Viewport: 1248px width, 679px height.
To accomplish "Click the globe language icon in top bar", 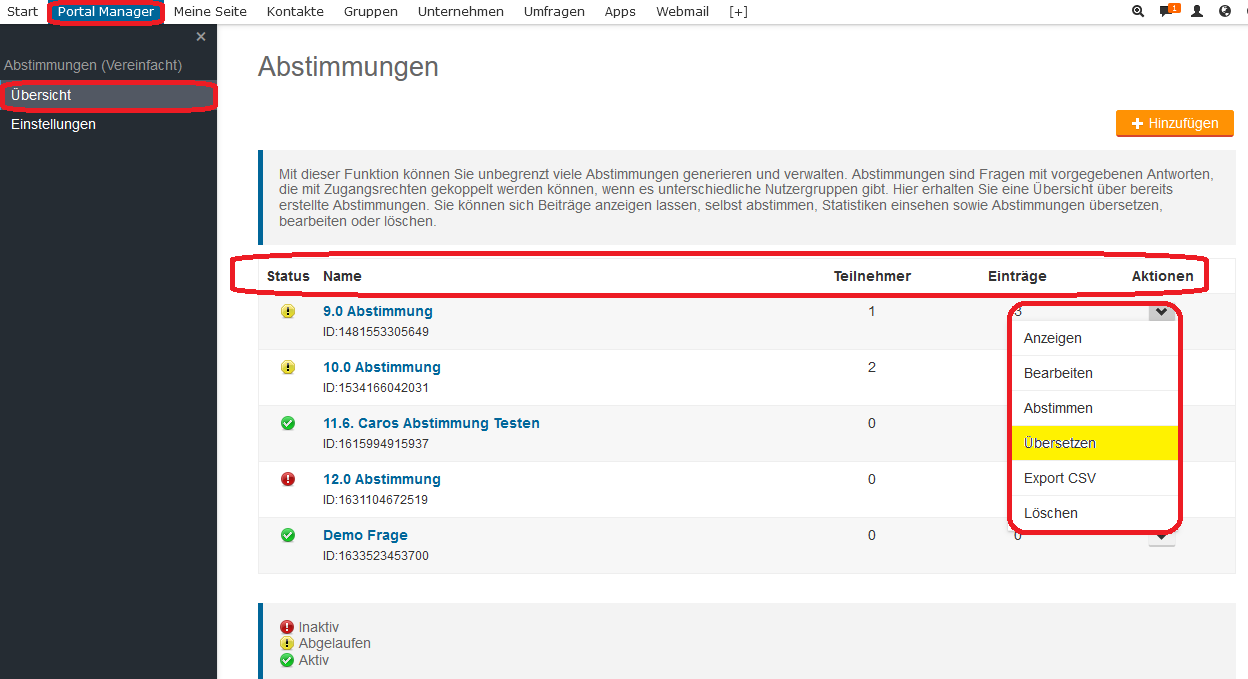I will [x=1225, y=12].
